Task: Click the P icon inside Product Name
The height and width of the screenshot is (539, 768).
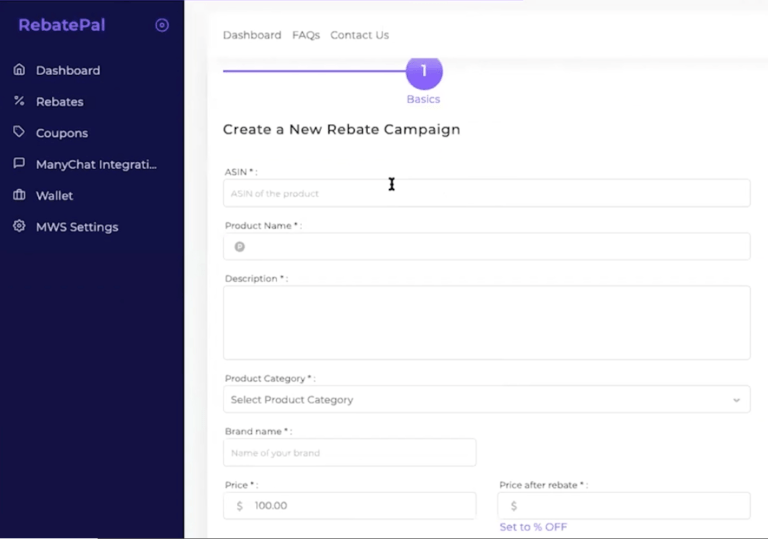Action: point(240,246)
